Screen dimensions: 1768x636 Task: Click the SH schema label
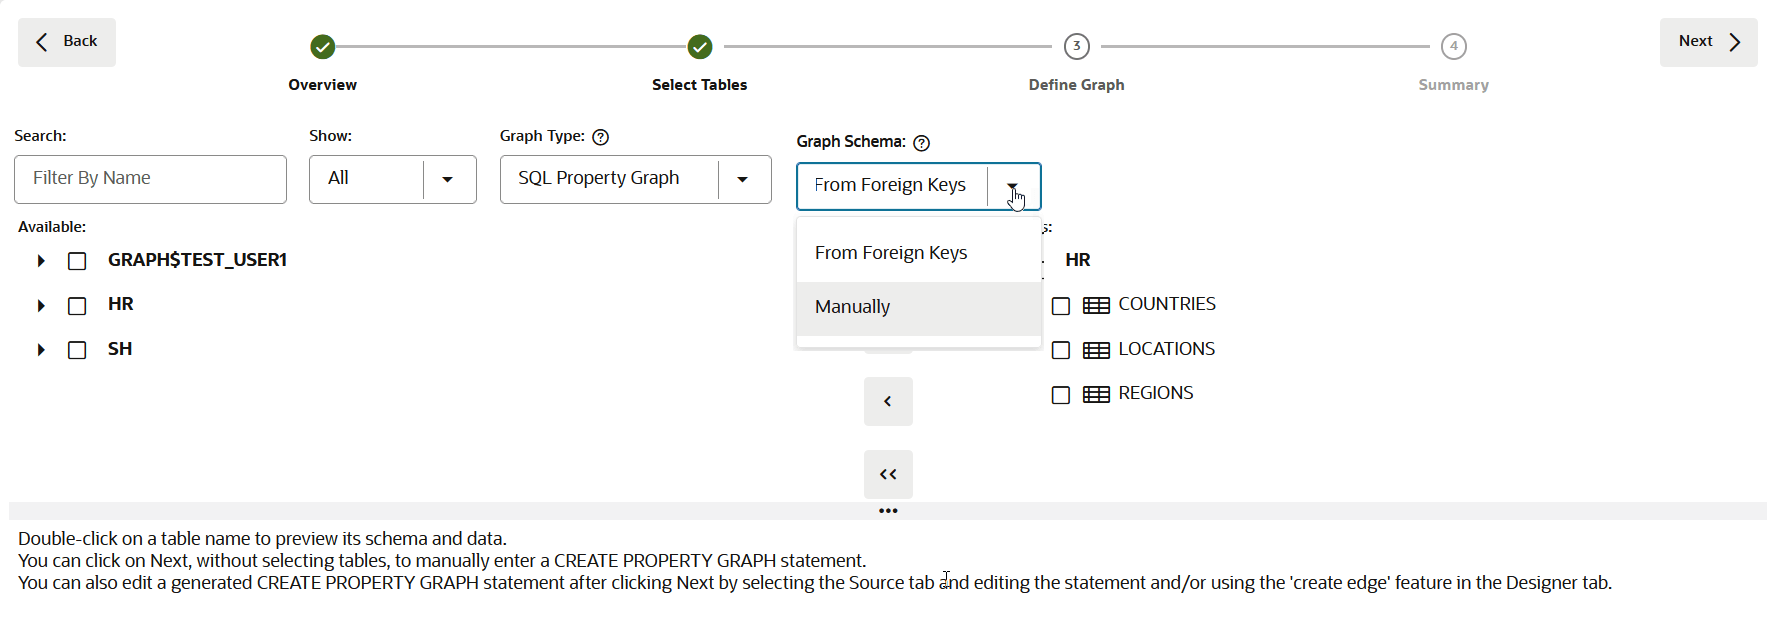point(120,349)
